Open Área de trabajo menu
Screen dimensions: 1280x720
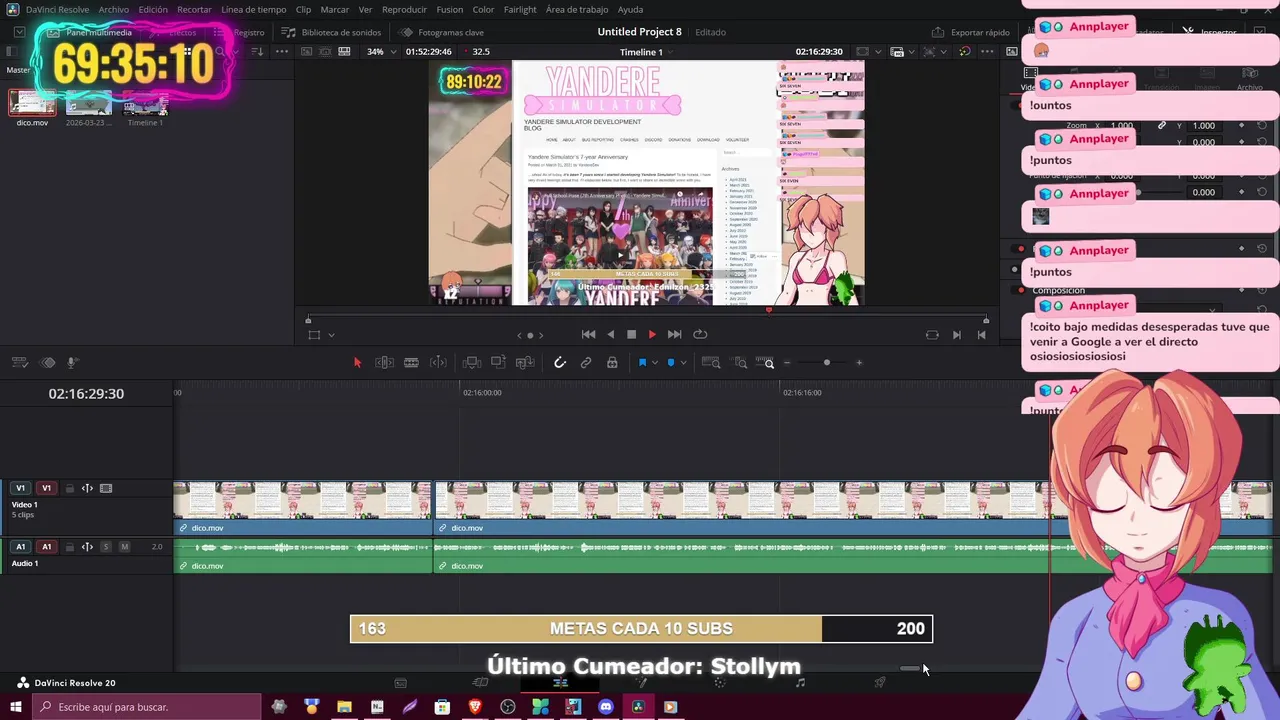point(577,9)
